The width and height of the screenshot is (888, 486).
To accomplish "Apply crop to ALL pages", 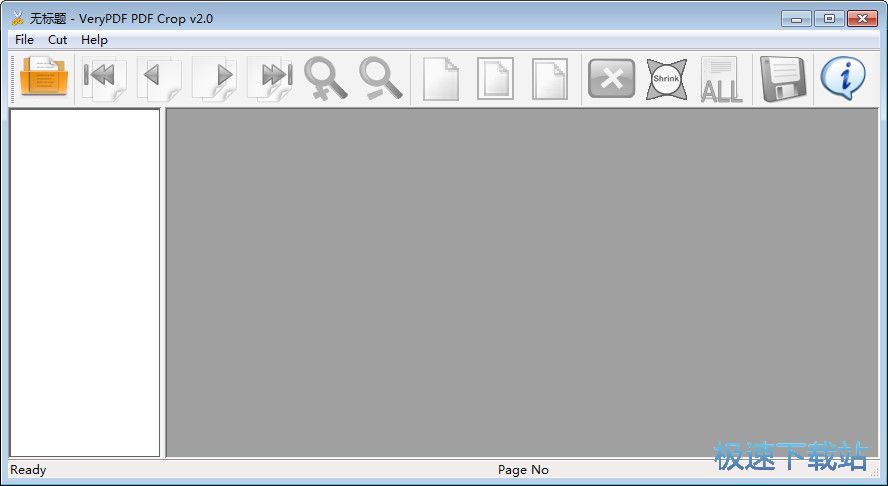I will (721, 79).
